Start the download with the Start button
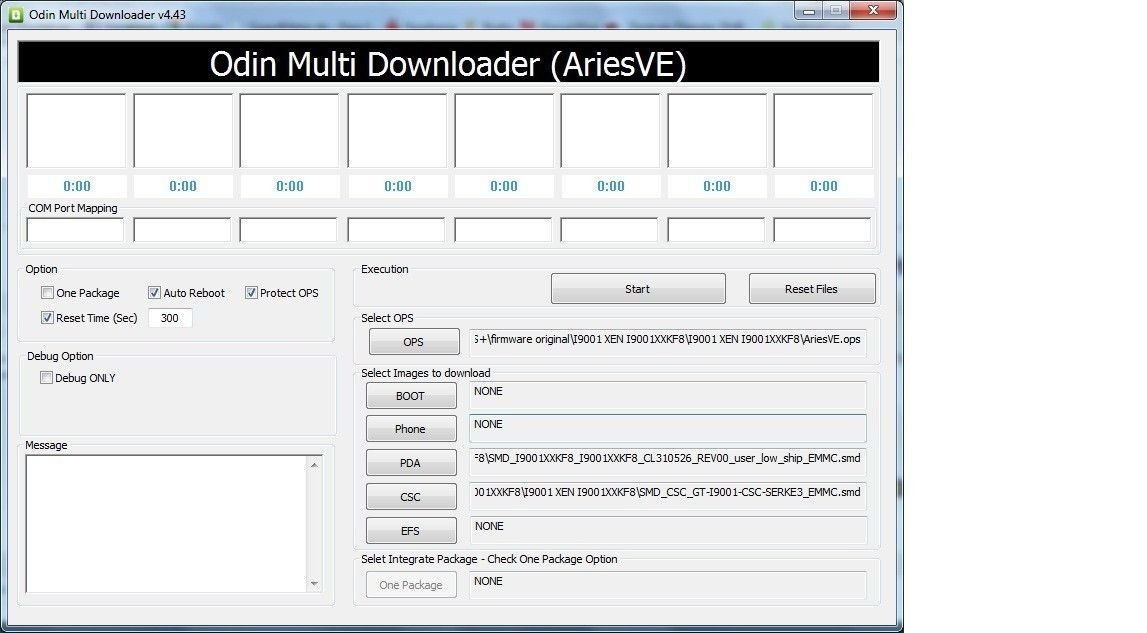 pyautogui.click(x=638, y=289)
